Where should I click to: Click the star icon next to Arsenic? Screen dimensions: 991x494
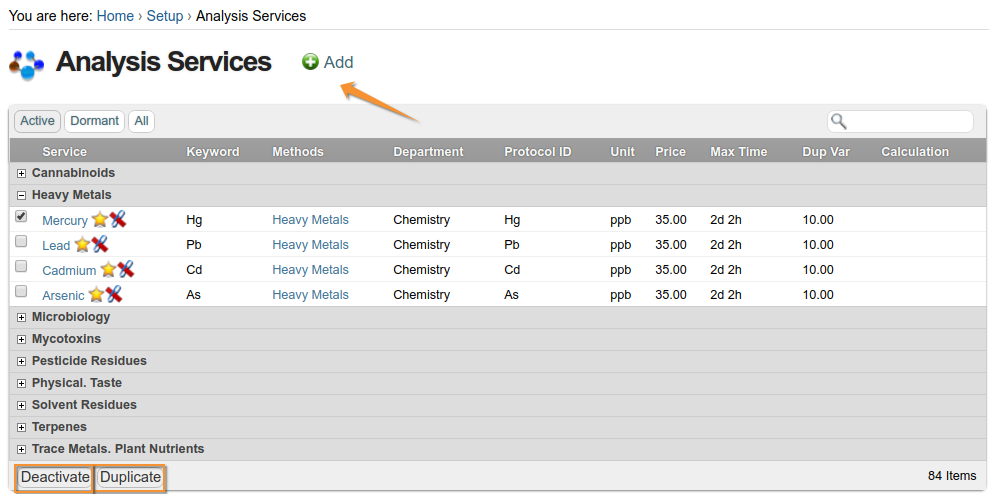(x=96, y=295)
